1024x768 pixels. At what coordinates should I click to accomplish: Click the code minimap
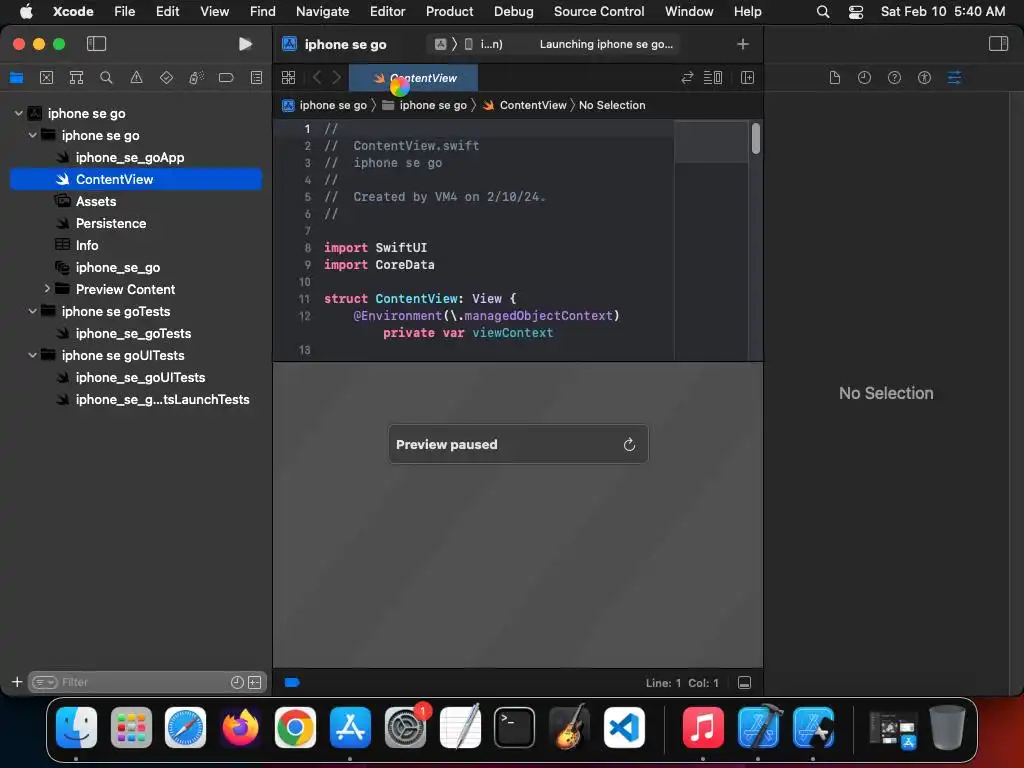tap(711, 239)
